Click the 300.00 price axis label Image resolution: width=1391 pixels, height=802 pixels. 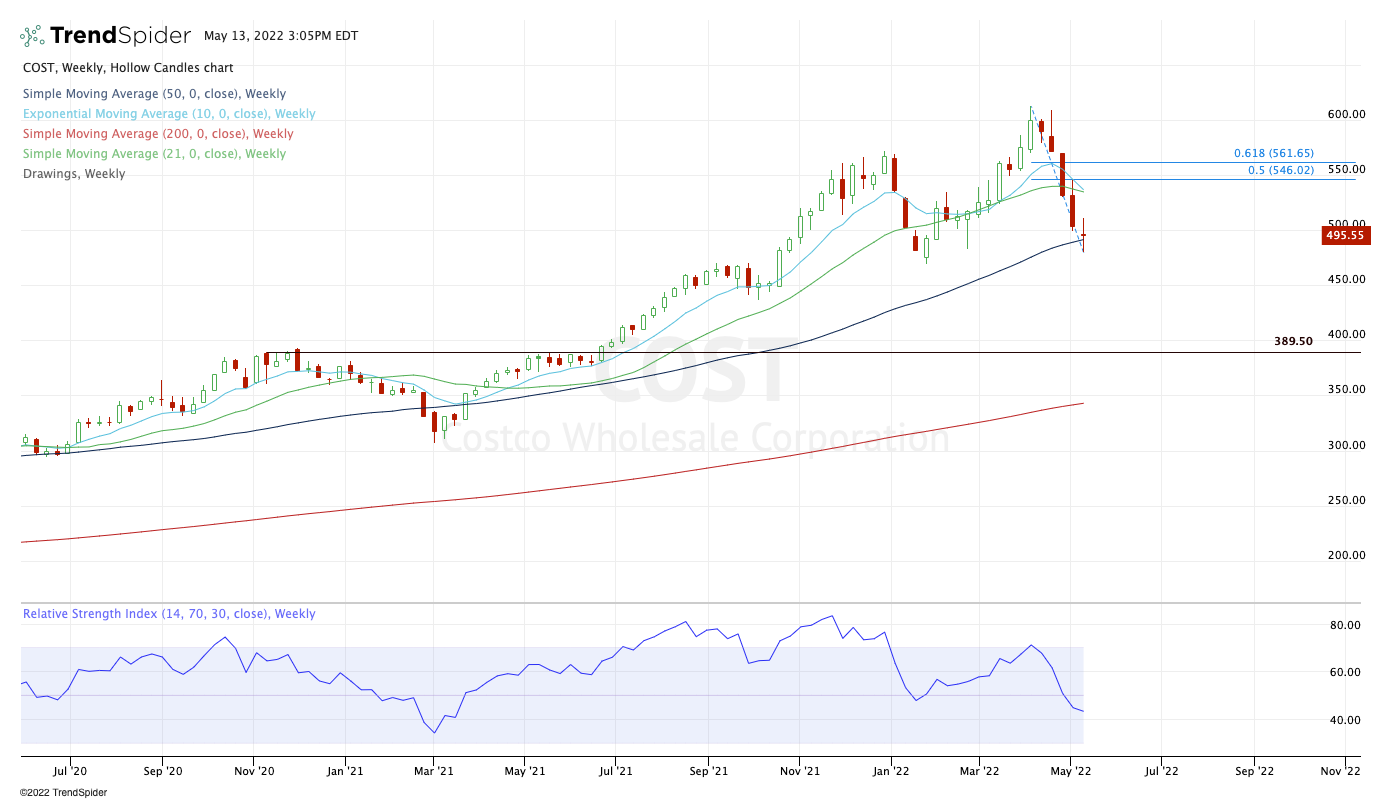1346,445
